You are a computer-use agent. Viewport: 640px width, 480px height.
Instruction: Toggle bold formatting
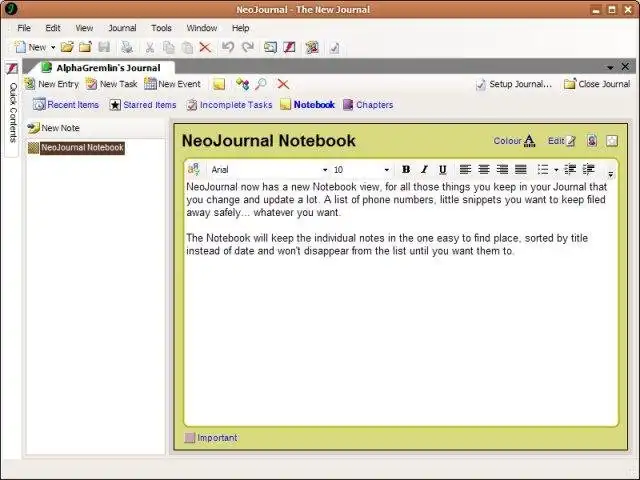[x=406, y=169]
